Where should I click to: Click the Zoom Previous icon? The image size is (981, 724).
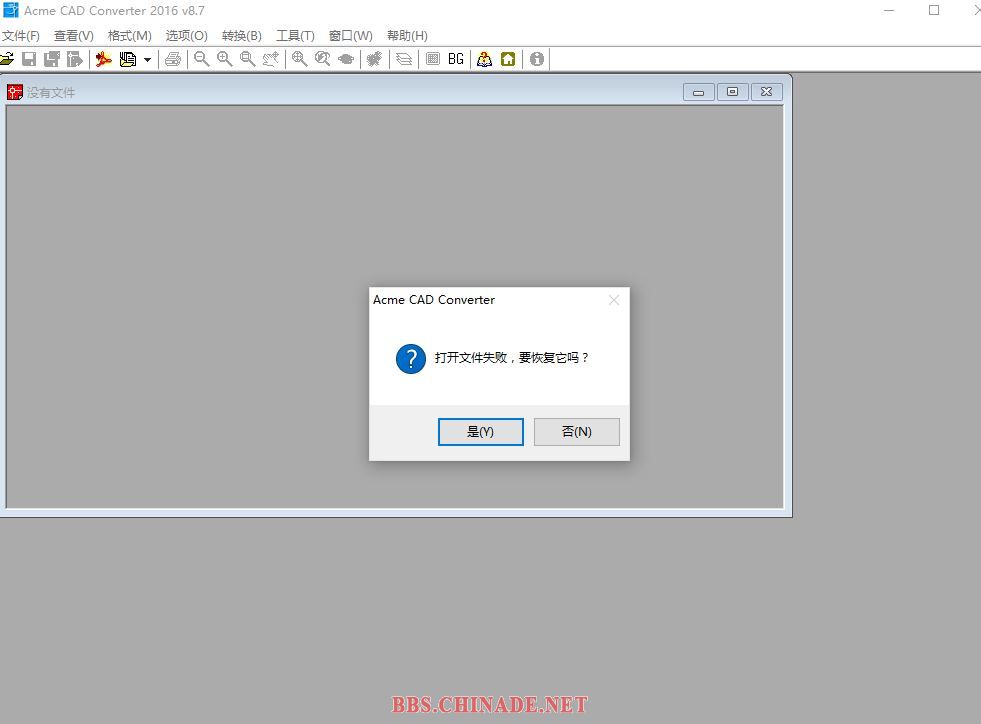click(x=323, y=59)
